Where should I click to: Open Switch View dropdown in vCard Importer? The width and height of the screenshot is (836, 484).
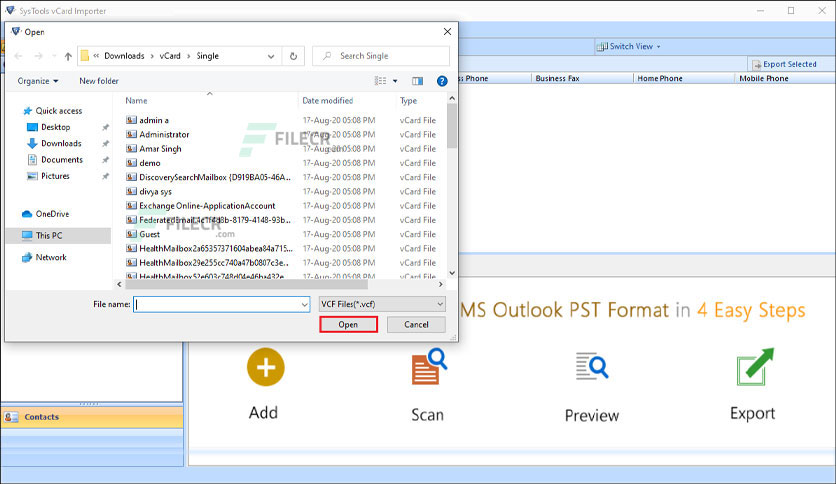click(629, 46)
